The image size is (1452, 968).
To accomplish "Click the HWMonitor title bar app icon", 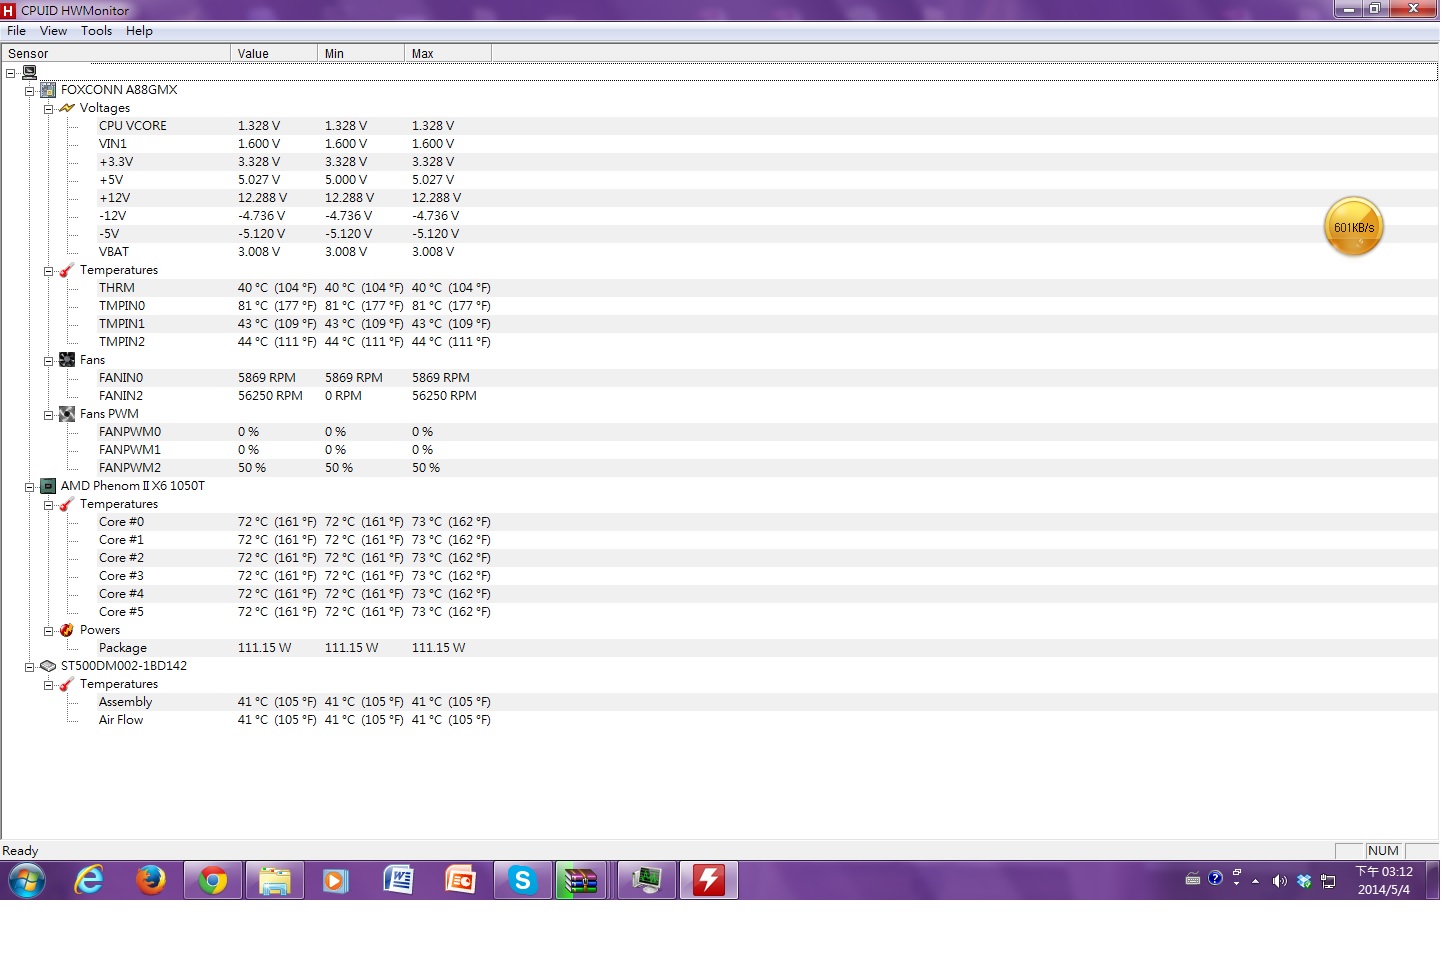I will 9,10.
